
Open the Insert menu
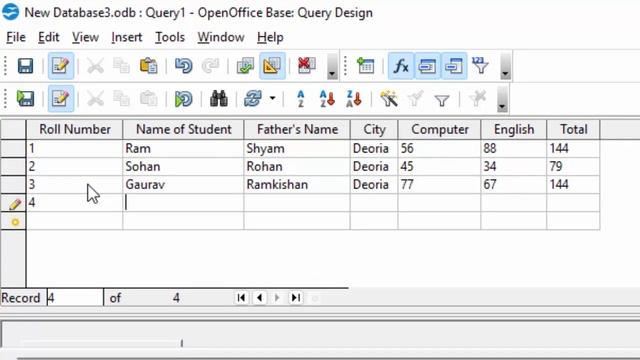click(x=127, y=37)
